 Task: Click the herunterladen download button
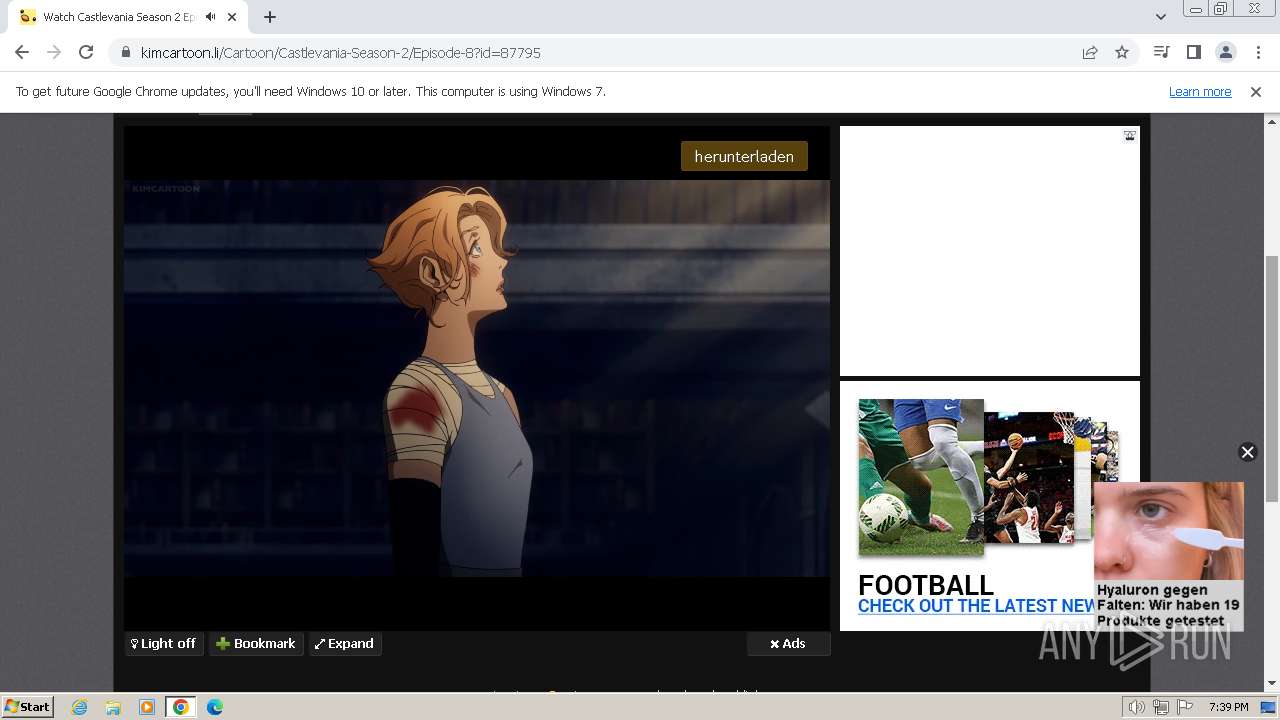[x=744, y=156]
